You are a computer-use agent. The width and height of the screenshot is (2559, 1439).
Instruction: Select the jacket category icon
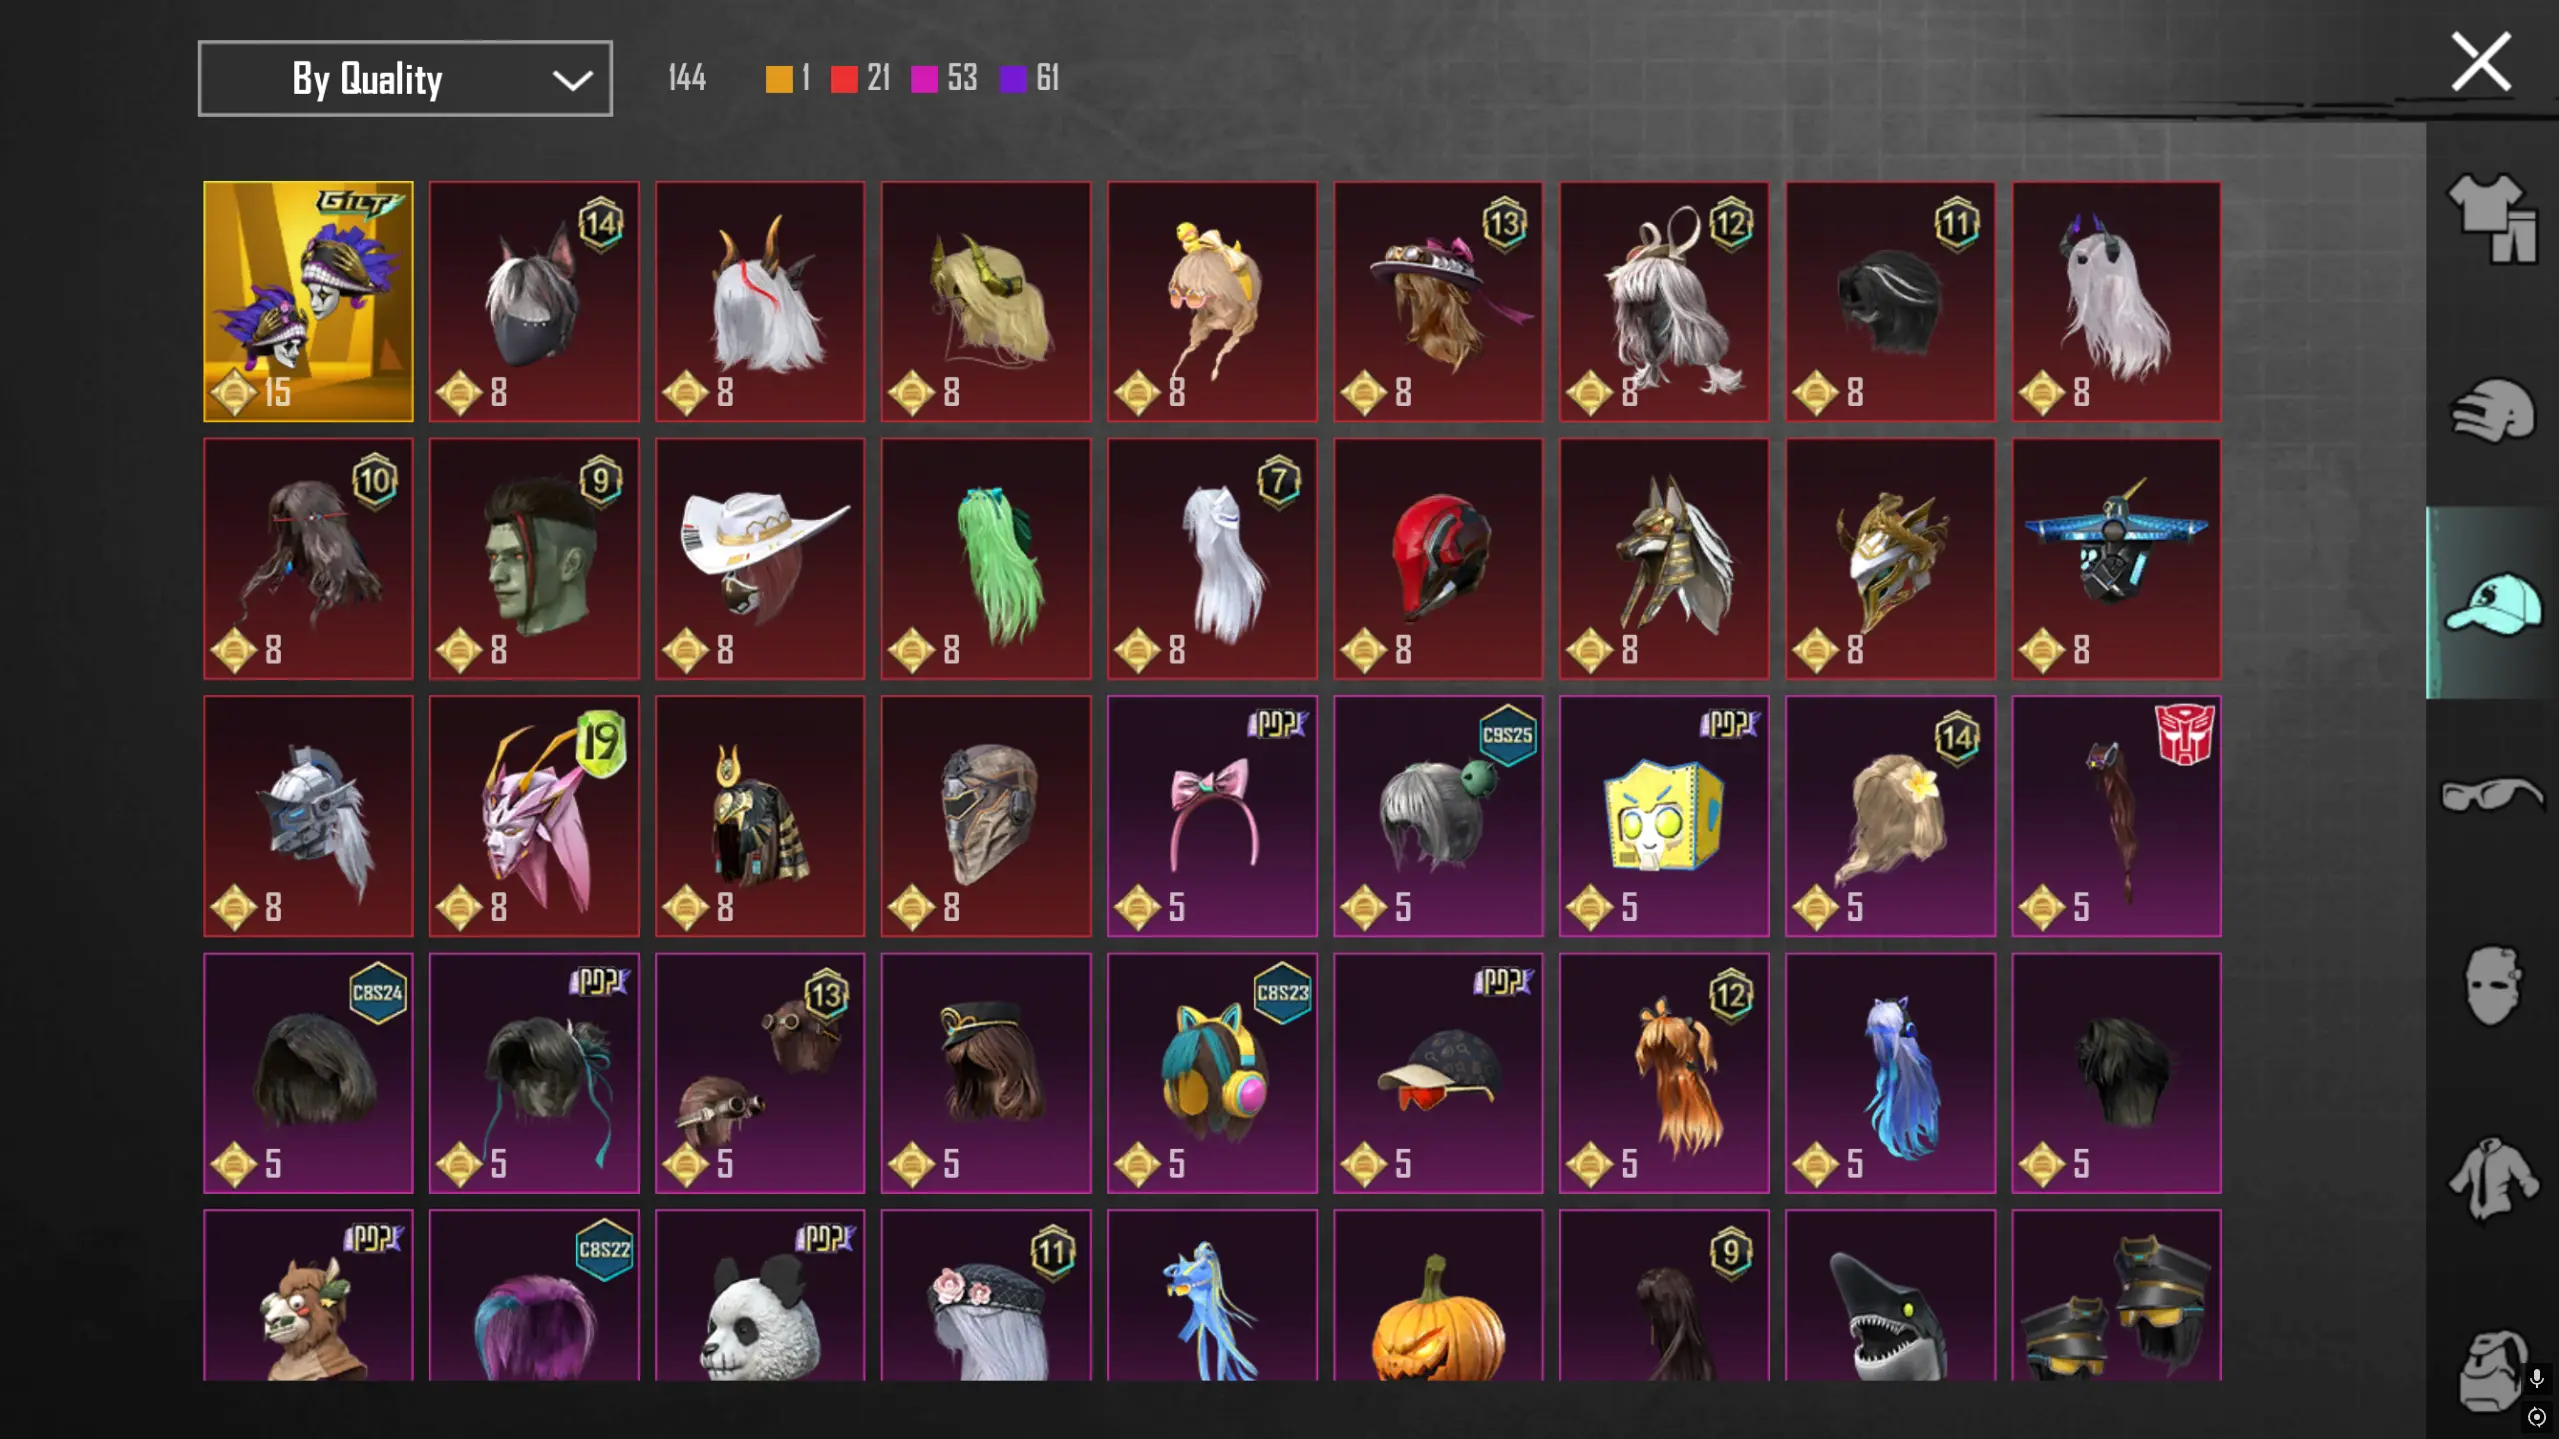[2492, 1179]
